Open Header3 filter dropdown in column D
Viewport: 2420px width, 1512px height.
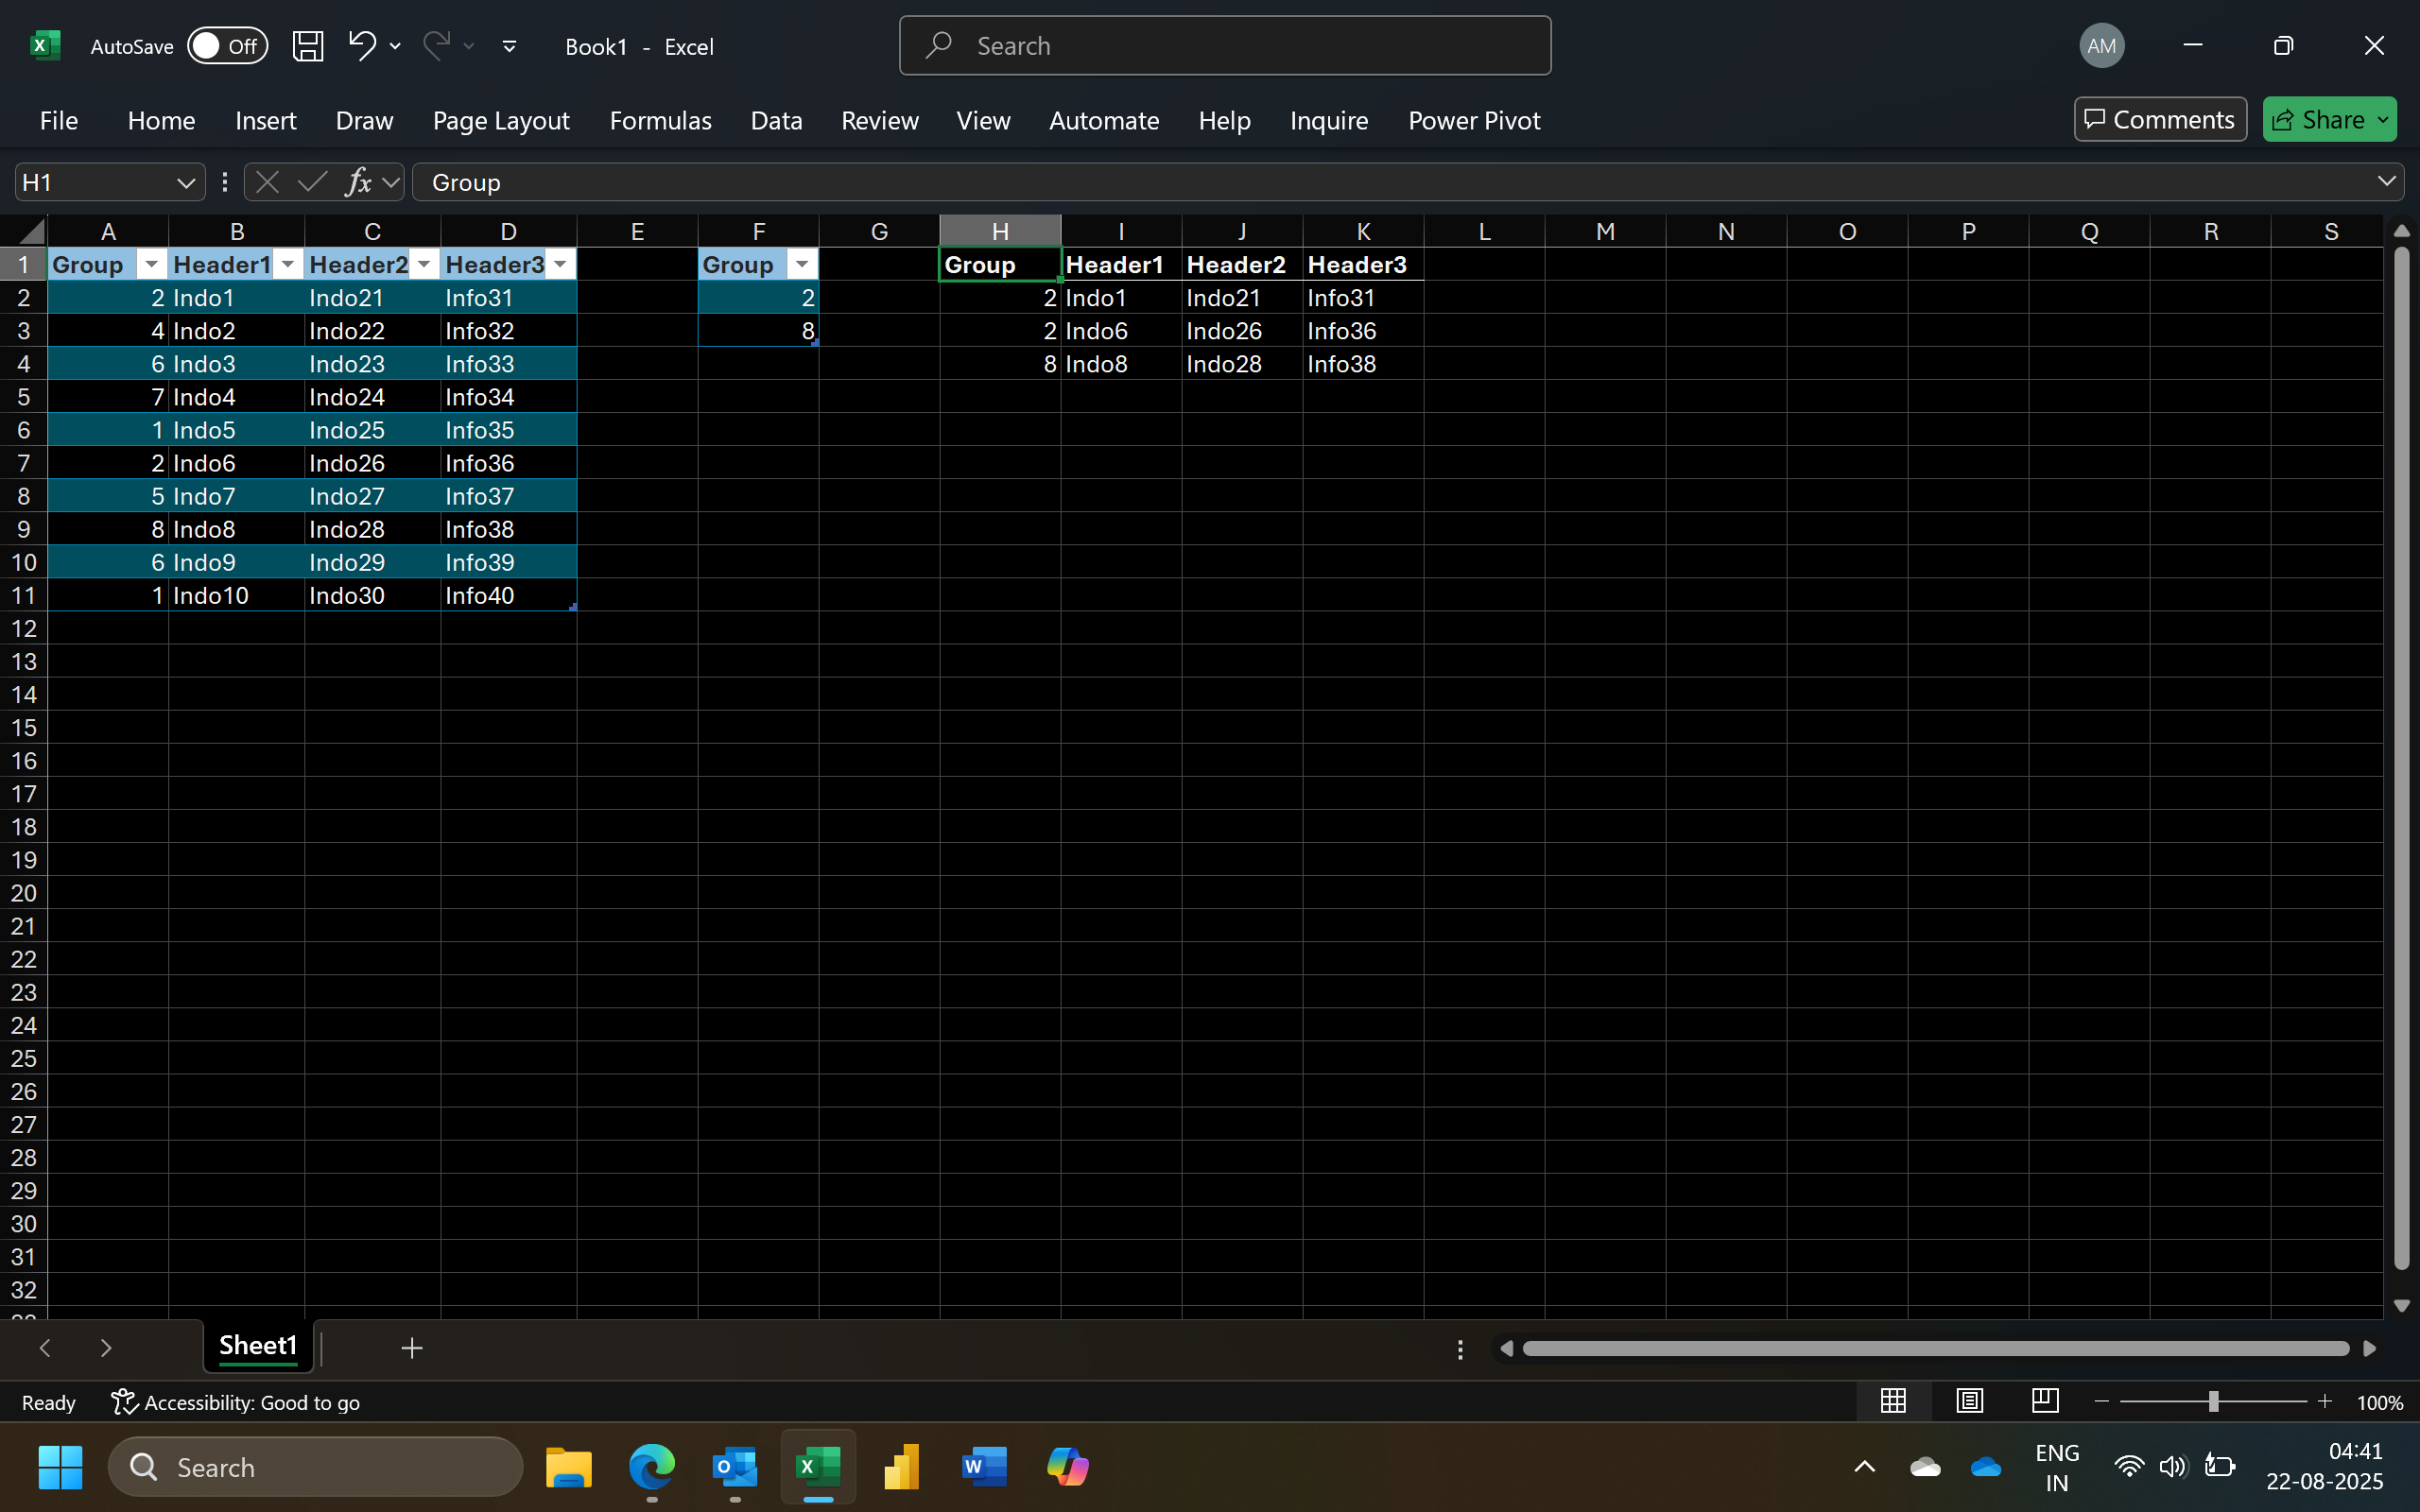click(560, 265)
